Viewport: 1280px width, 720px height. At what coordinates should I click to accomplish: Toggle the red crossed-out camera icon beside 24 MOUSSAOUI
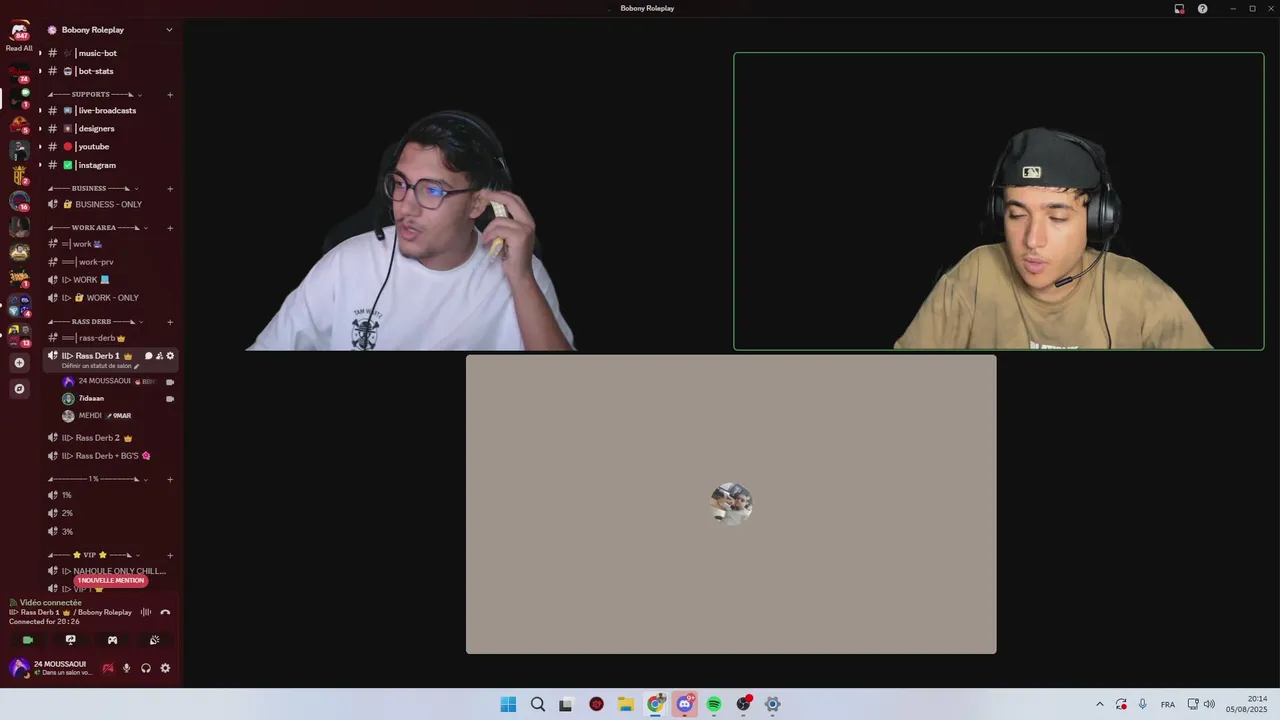click(108, 668)
